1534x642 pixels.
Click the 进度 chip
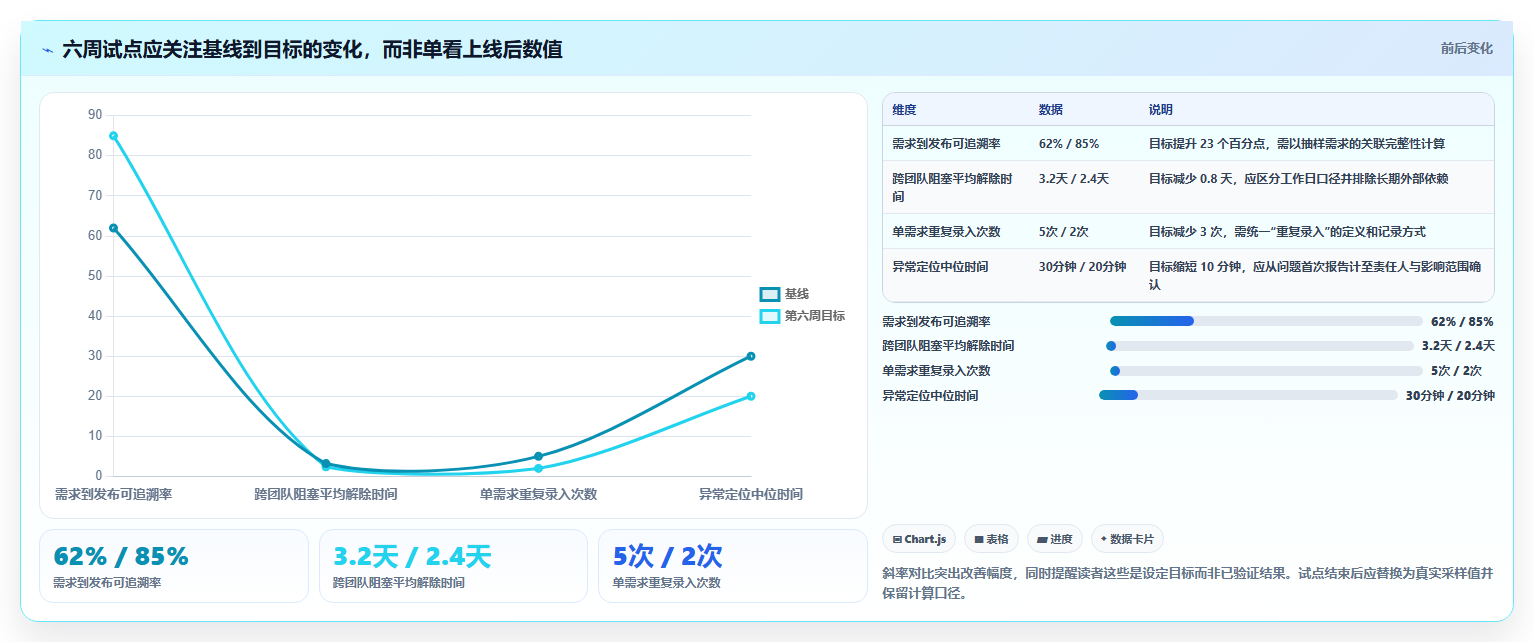click(1055, 539)
